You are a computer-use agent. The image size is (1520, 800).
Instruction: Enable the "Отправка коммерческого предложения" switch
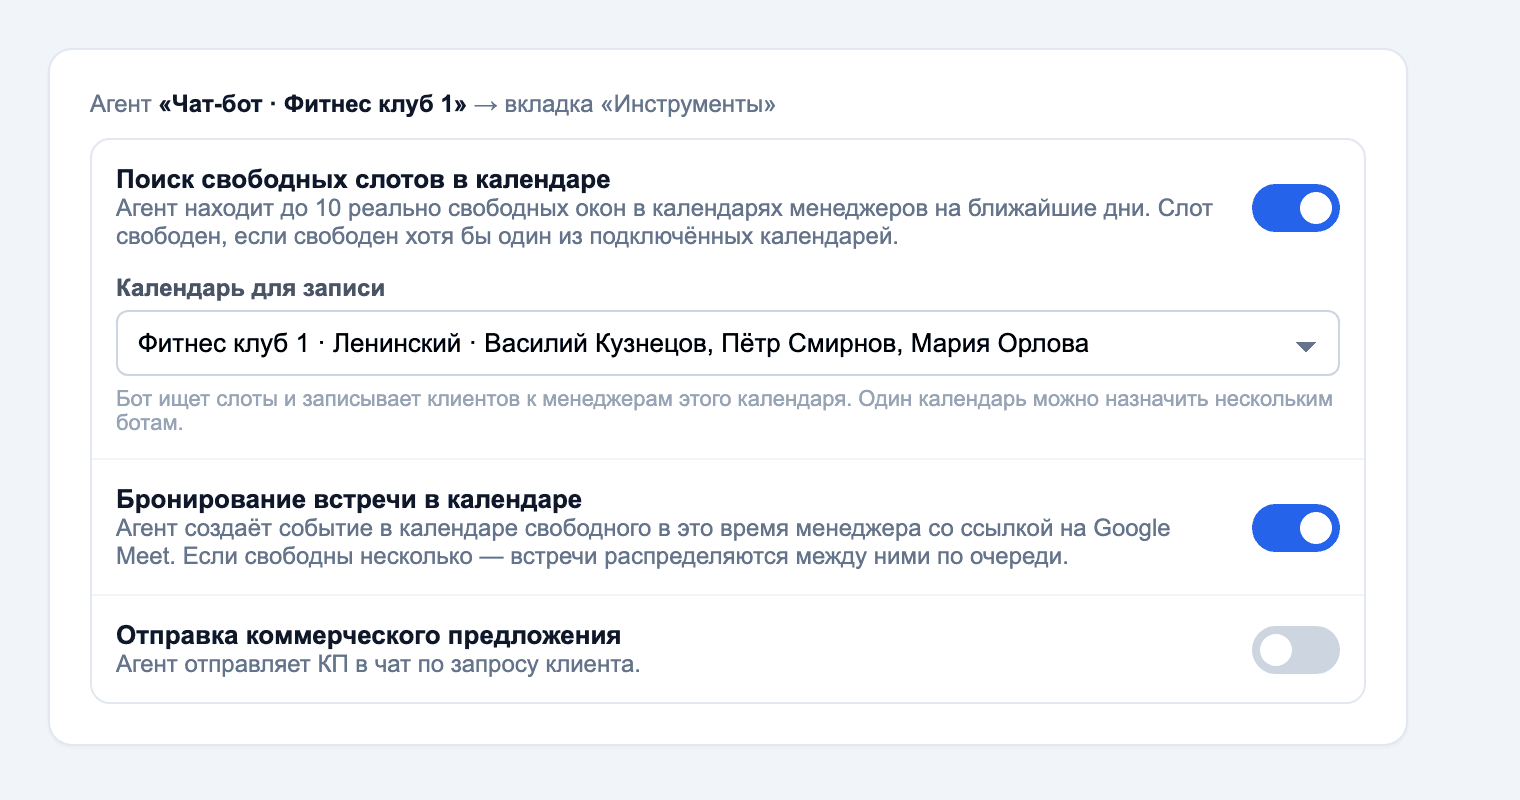(x=1295, y=650)
